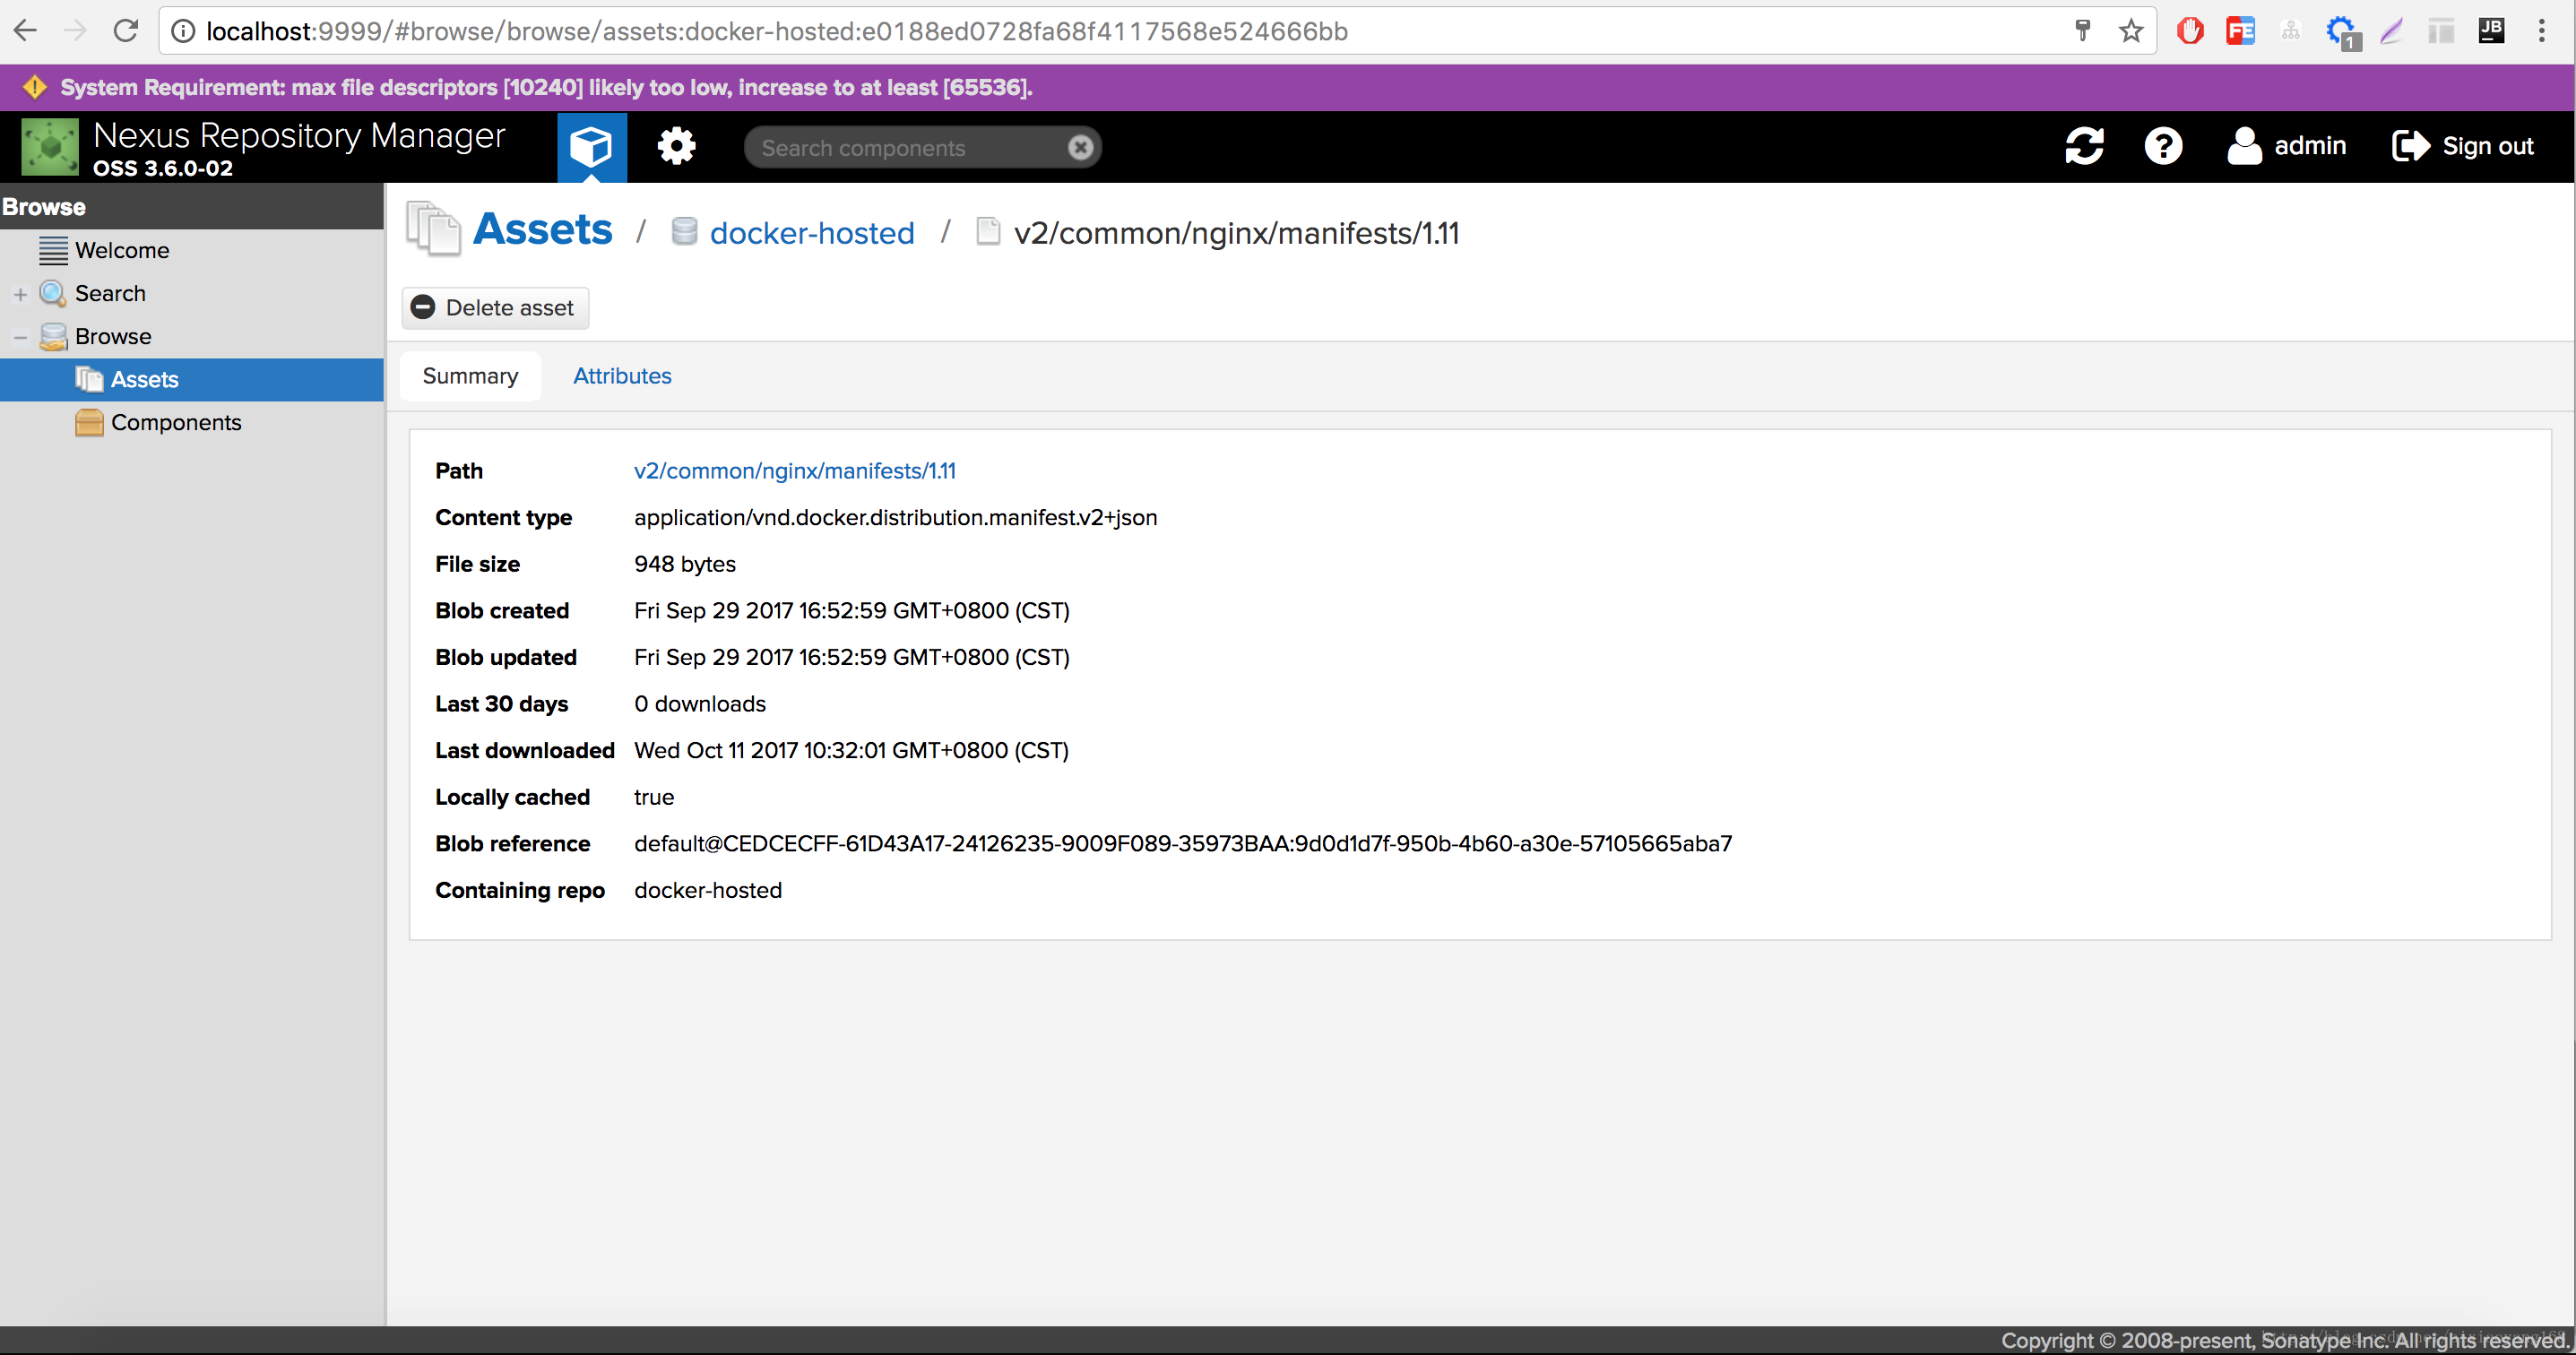This screenshot has height=1355, width=2576.
Task: Select the Browse tree item
Action: (x=113, y=336)
